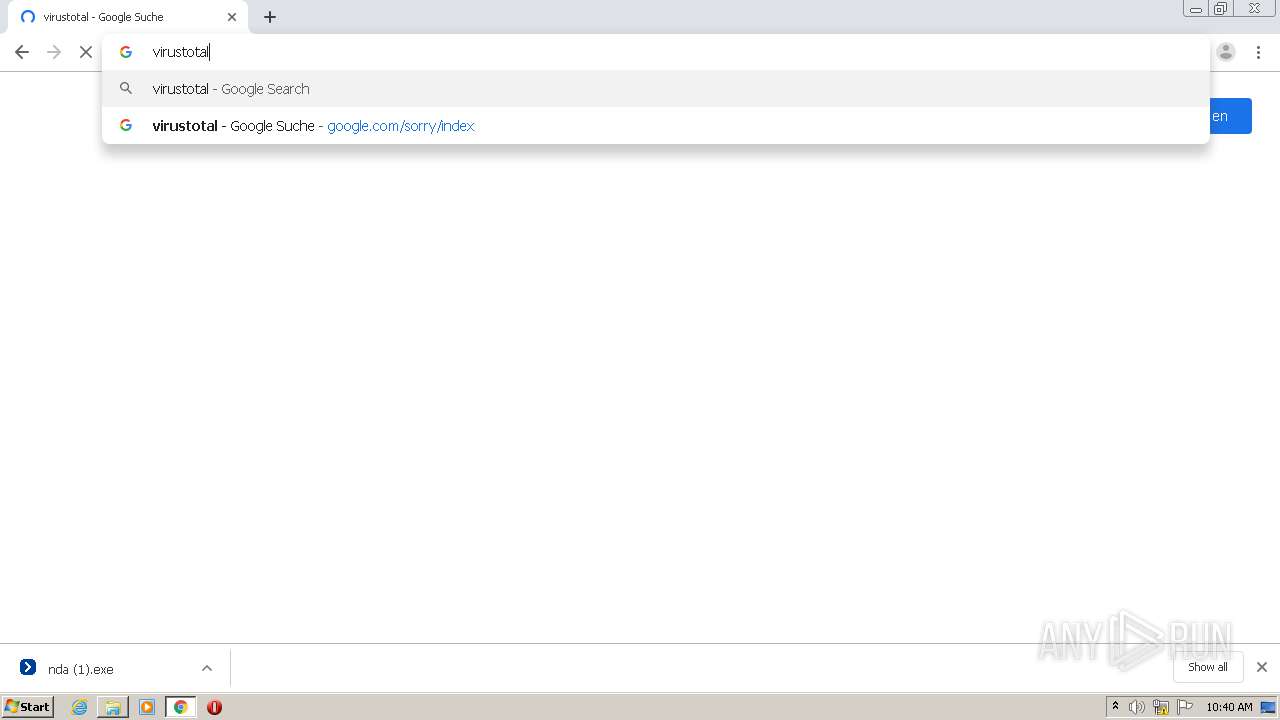Click Show all downloads

(x=1208, y=667)
